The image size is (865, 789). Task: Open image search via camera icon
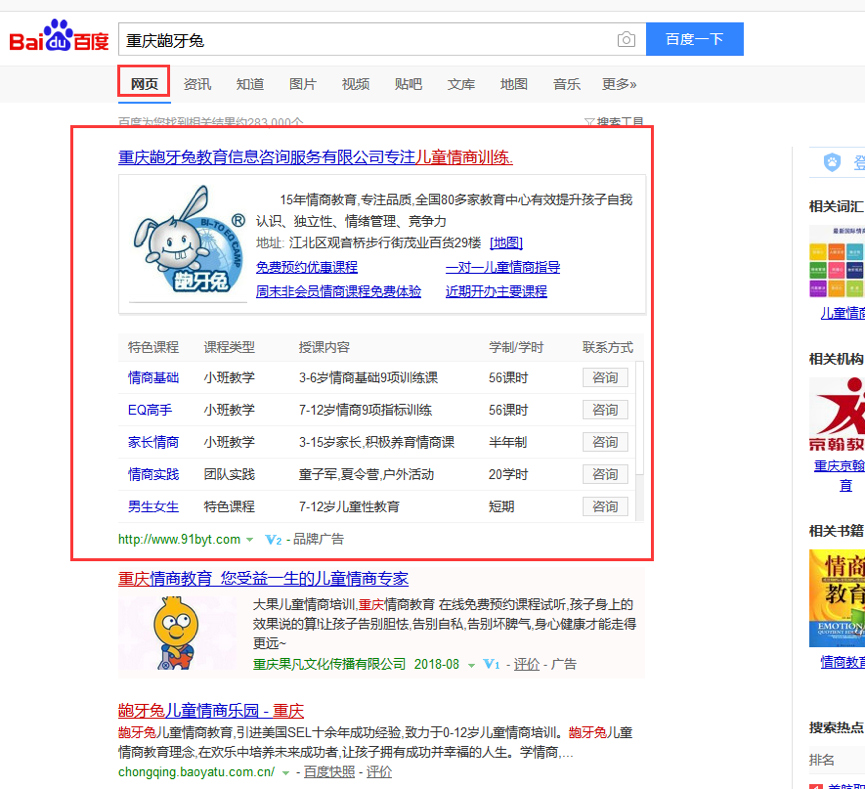pos(626,40)
